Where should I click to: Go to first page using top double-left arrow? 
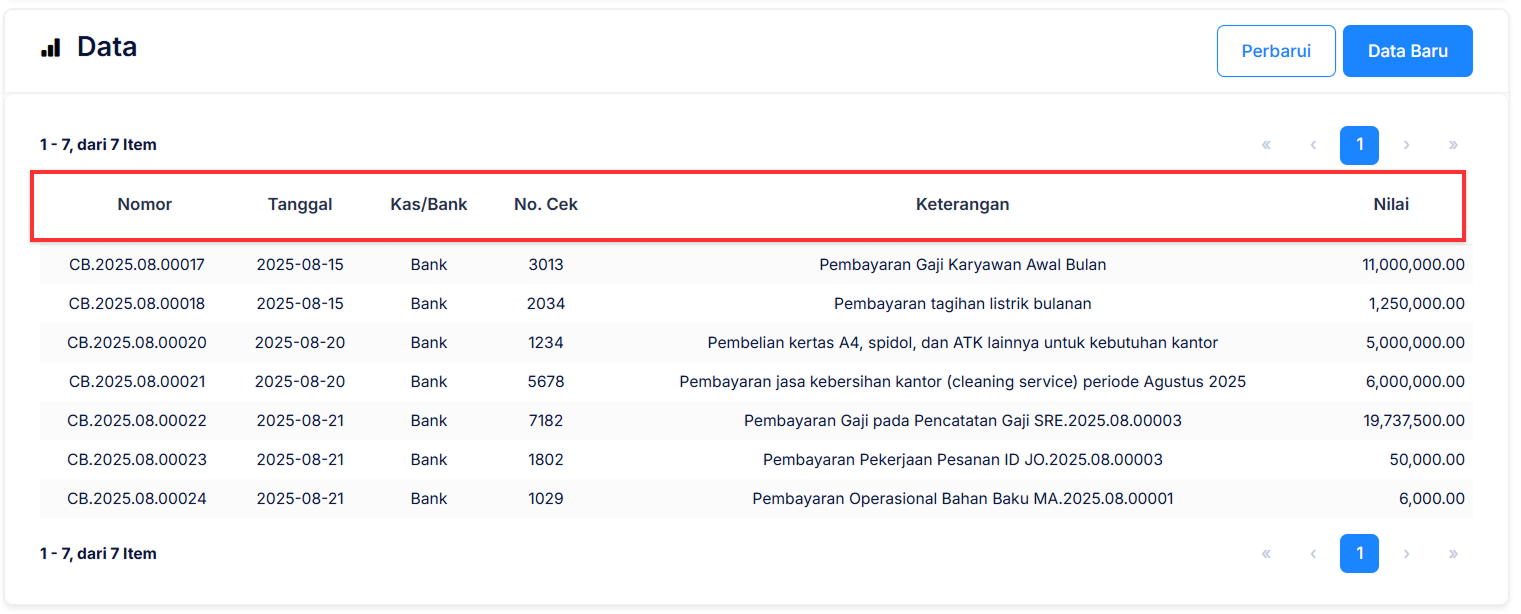[1265, 145]
